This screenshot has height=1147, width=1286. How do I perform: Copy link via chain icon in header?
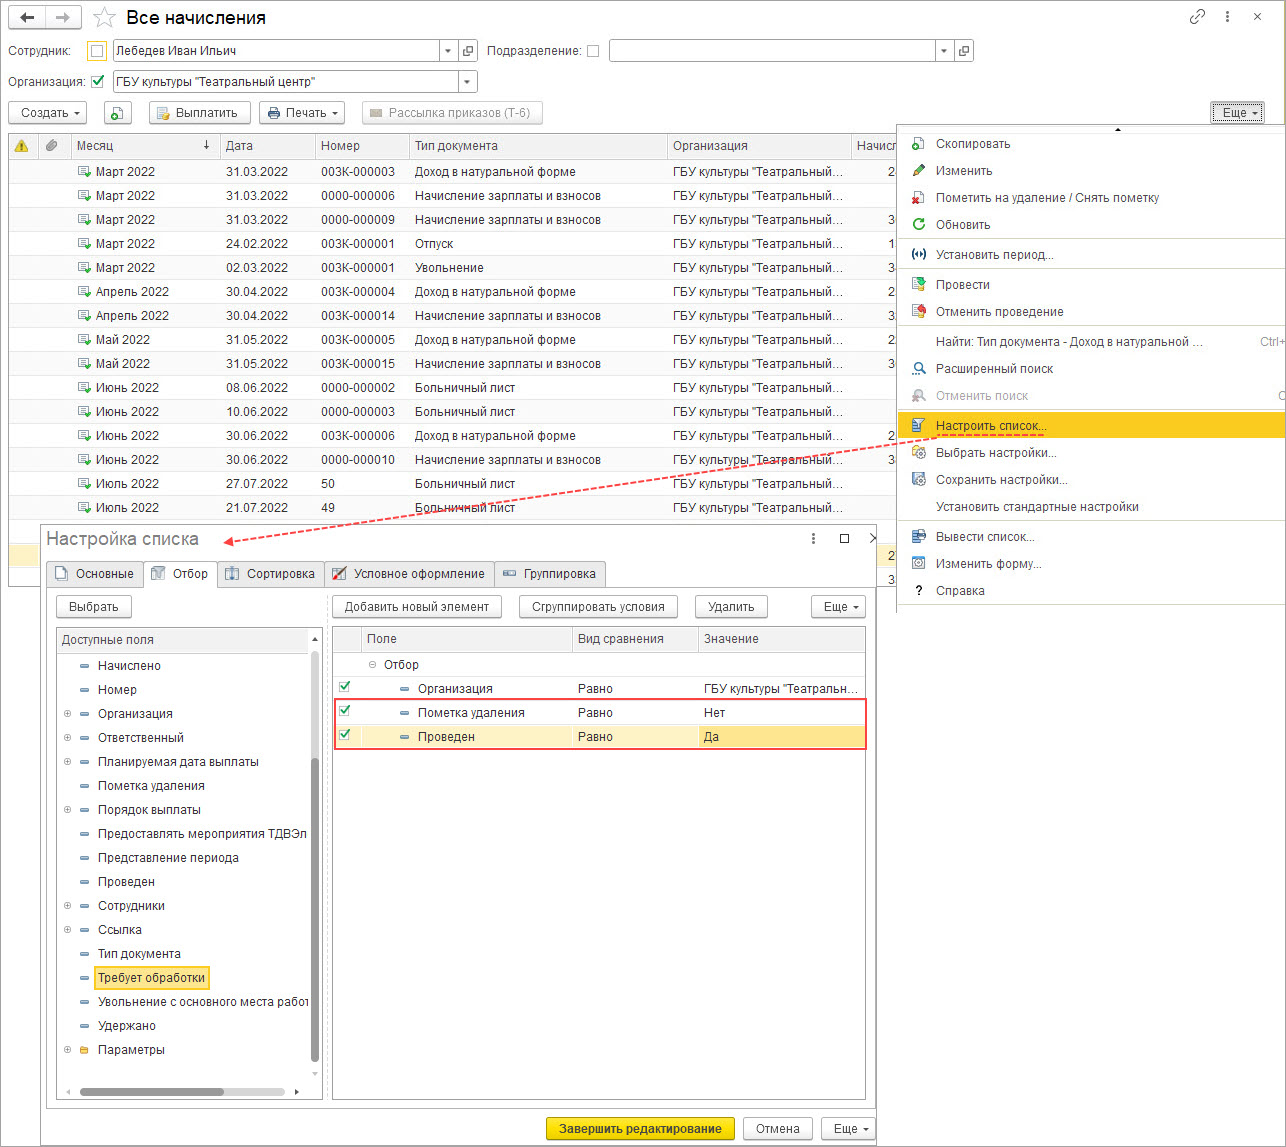[1197, 17]
